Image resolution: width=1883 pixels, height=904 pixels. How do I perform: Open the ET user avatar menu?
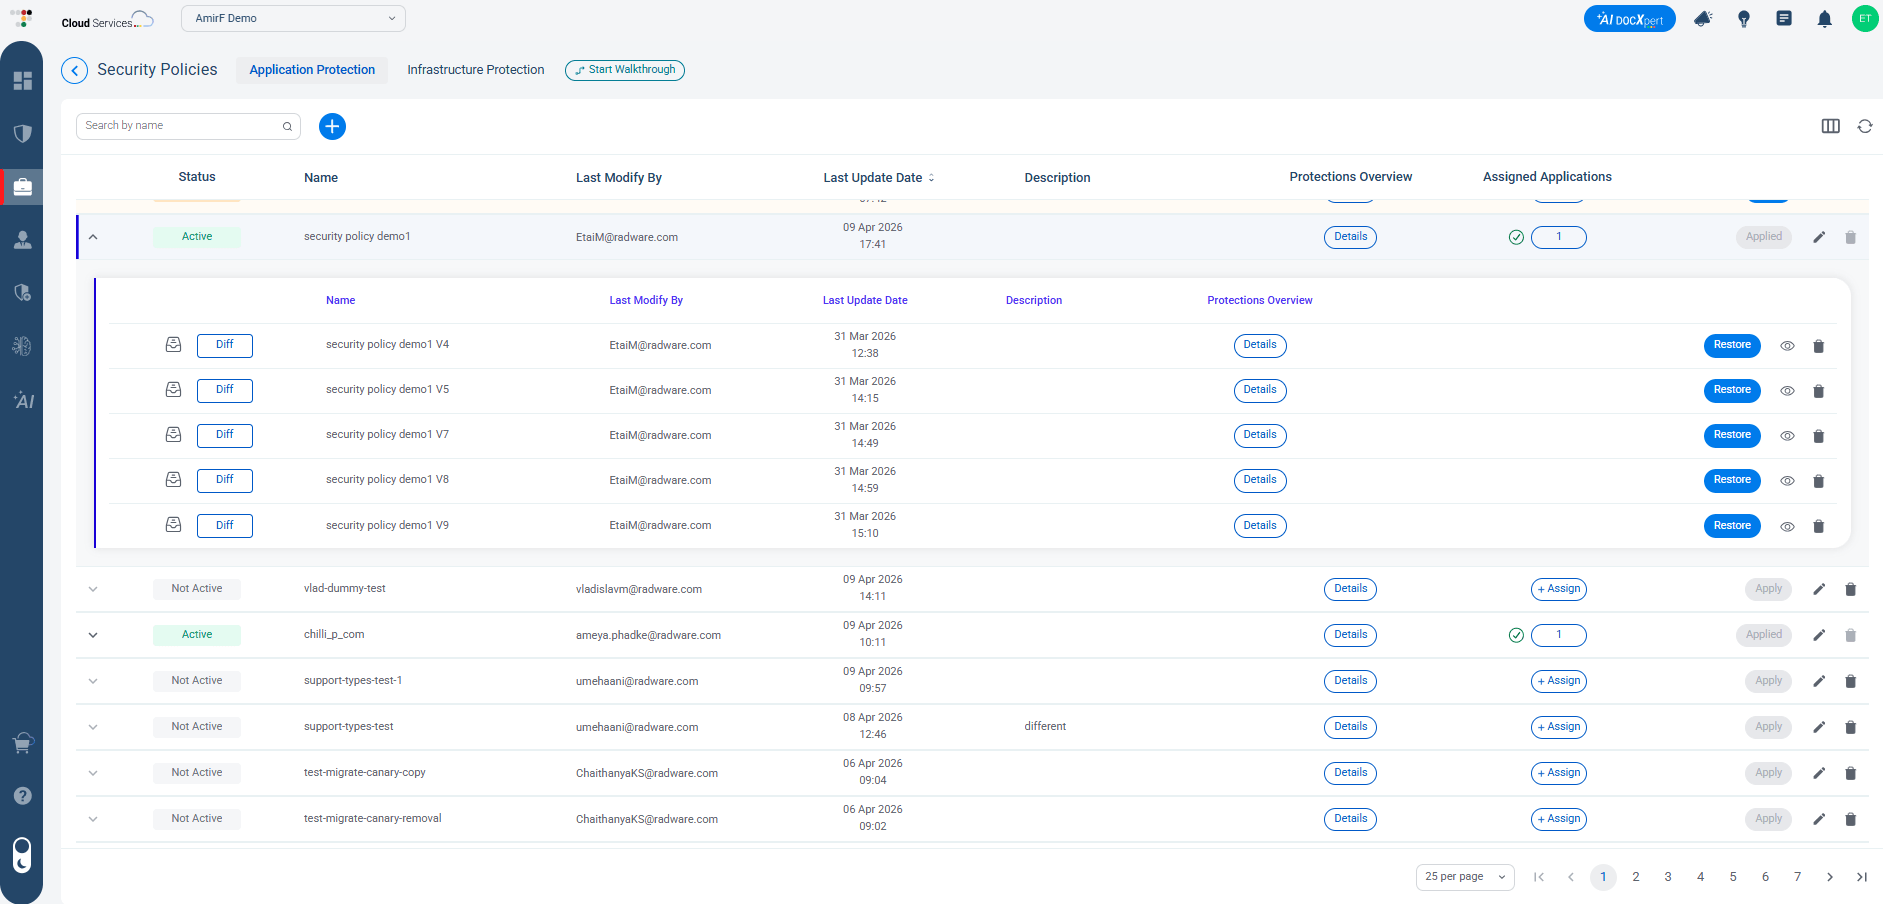click(x=1864, y=18)
